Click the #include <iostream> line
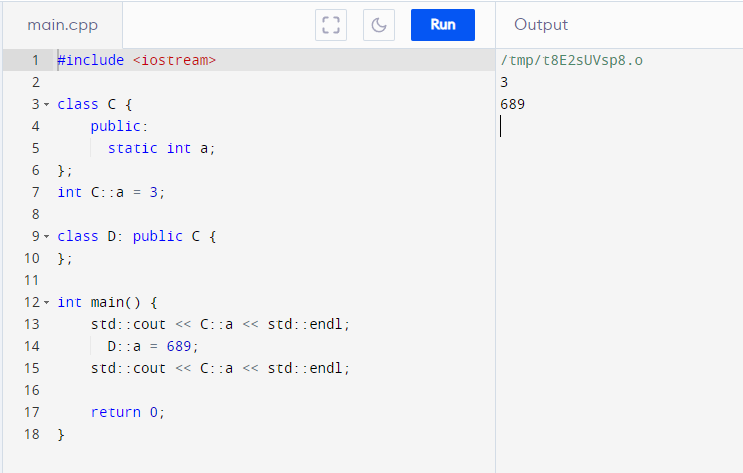Viewport: 743px width, 473px height. click(136, 60)
